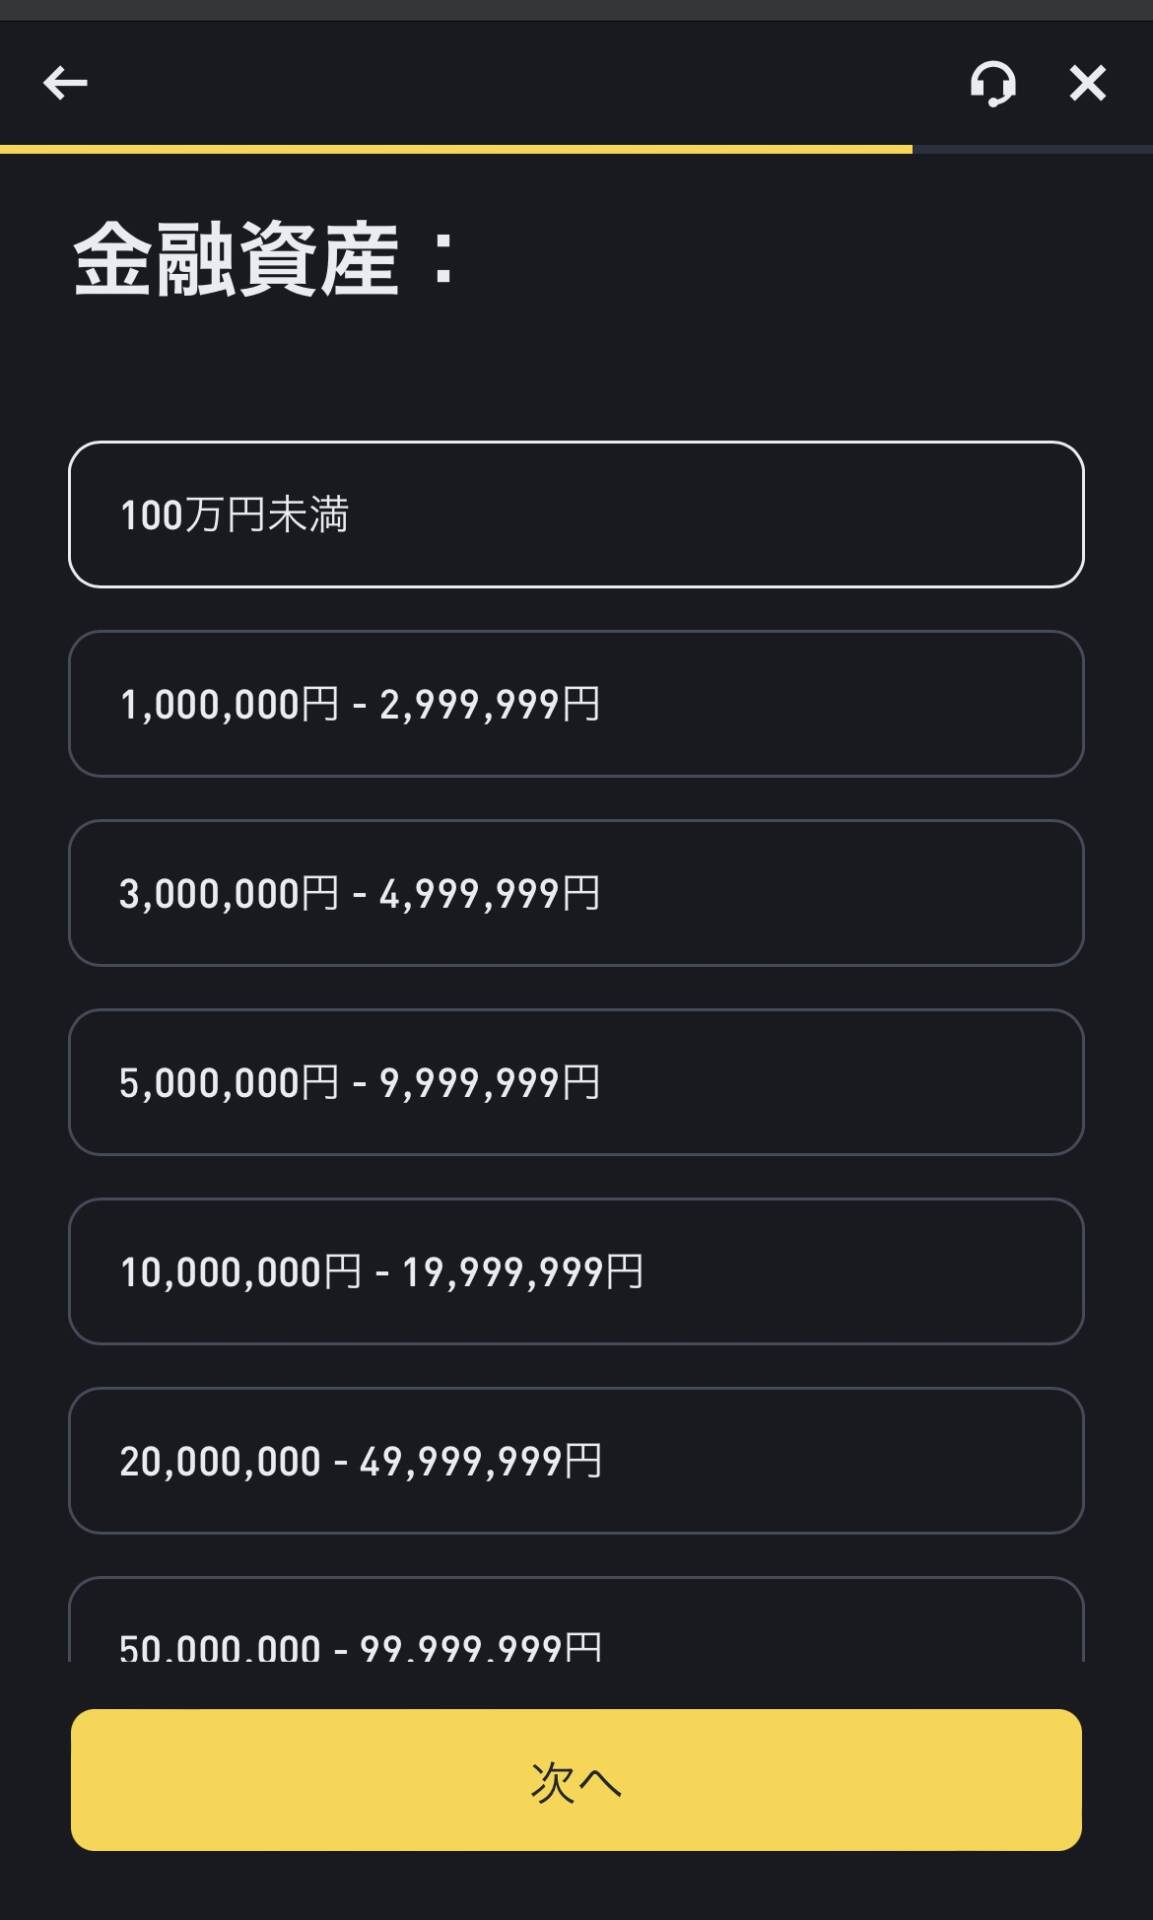Viewport: 1153px width, 1920px height.
Task: Select 5,000,000円 - 9,999,999円 asset range
Action: coord(576,1081)
